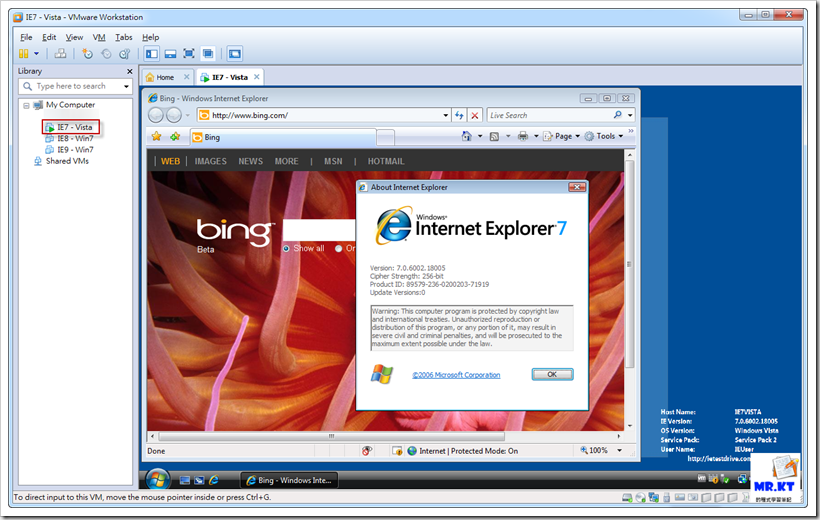Viewport: 820px width, 520px height.
Task: Open the snapshot manager wrench icon
Action: click(x=124, y=53)
